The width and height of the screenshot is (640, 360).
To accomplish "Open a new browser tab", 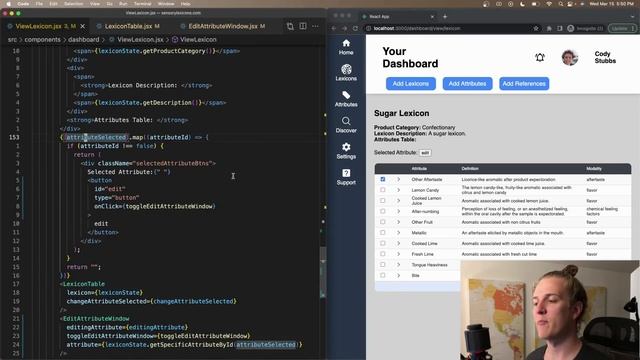I will coord(445,16).
